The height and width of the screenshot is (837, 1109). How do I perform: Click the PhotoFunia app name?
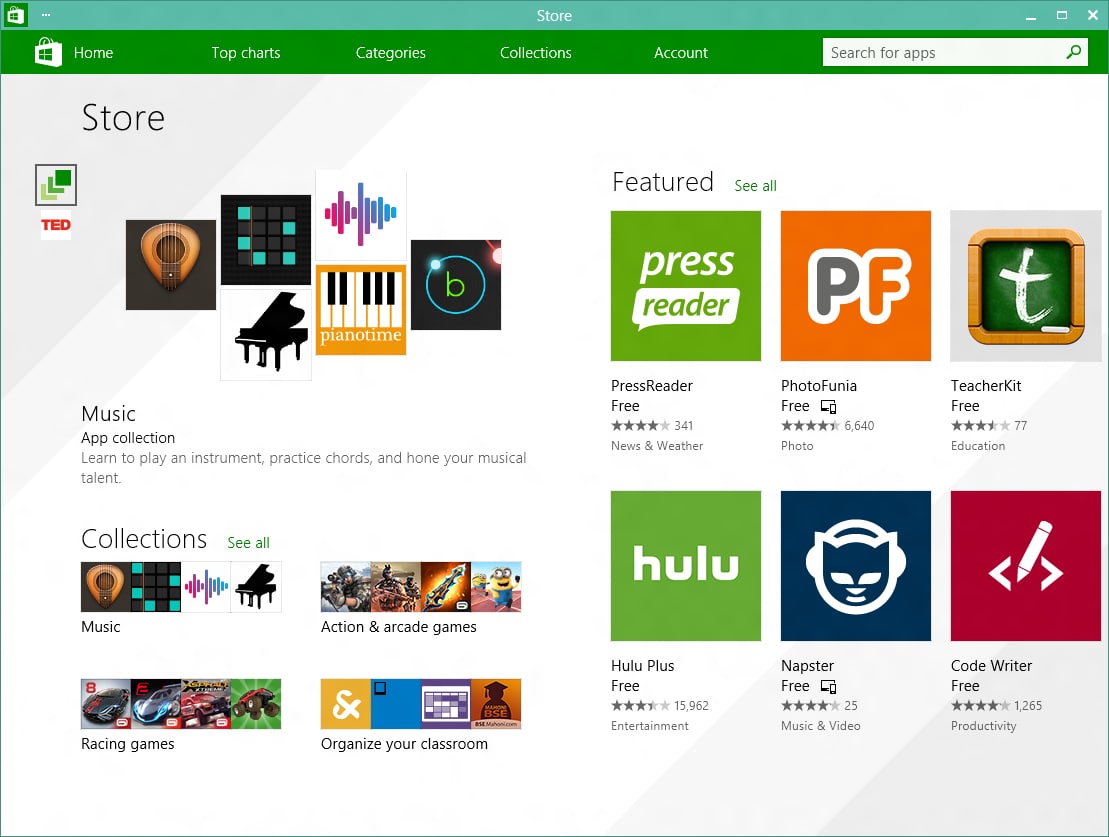[x=818, y=386]
